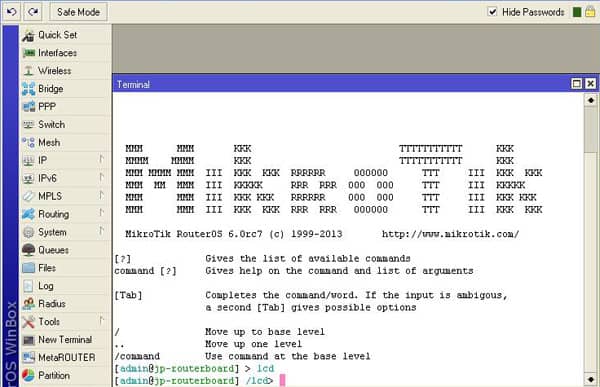The image size is (600, 387).
Task: Click the System gear icon
Action: (x=28, y=232)
